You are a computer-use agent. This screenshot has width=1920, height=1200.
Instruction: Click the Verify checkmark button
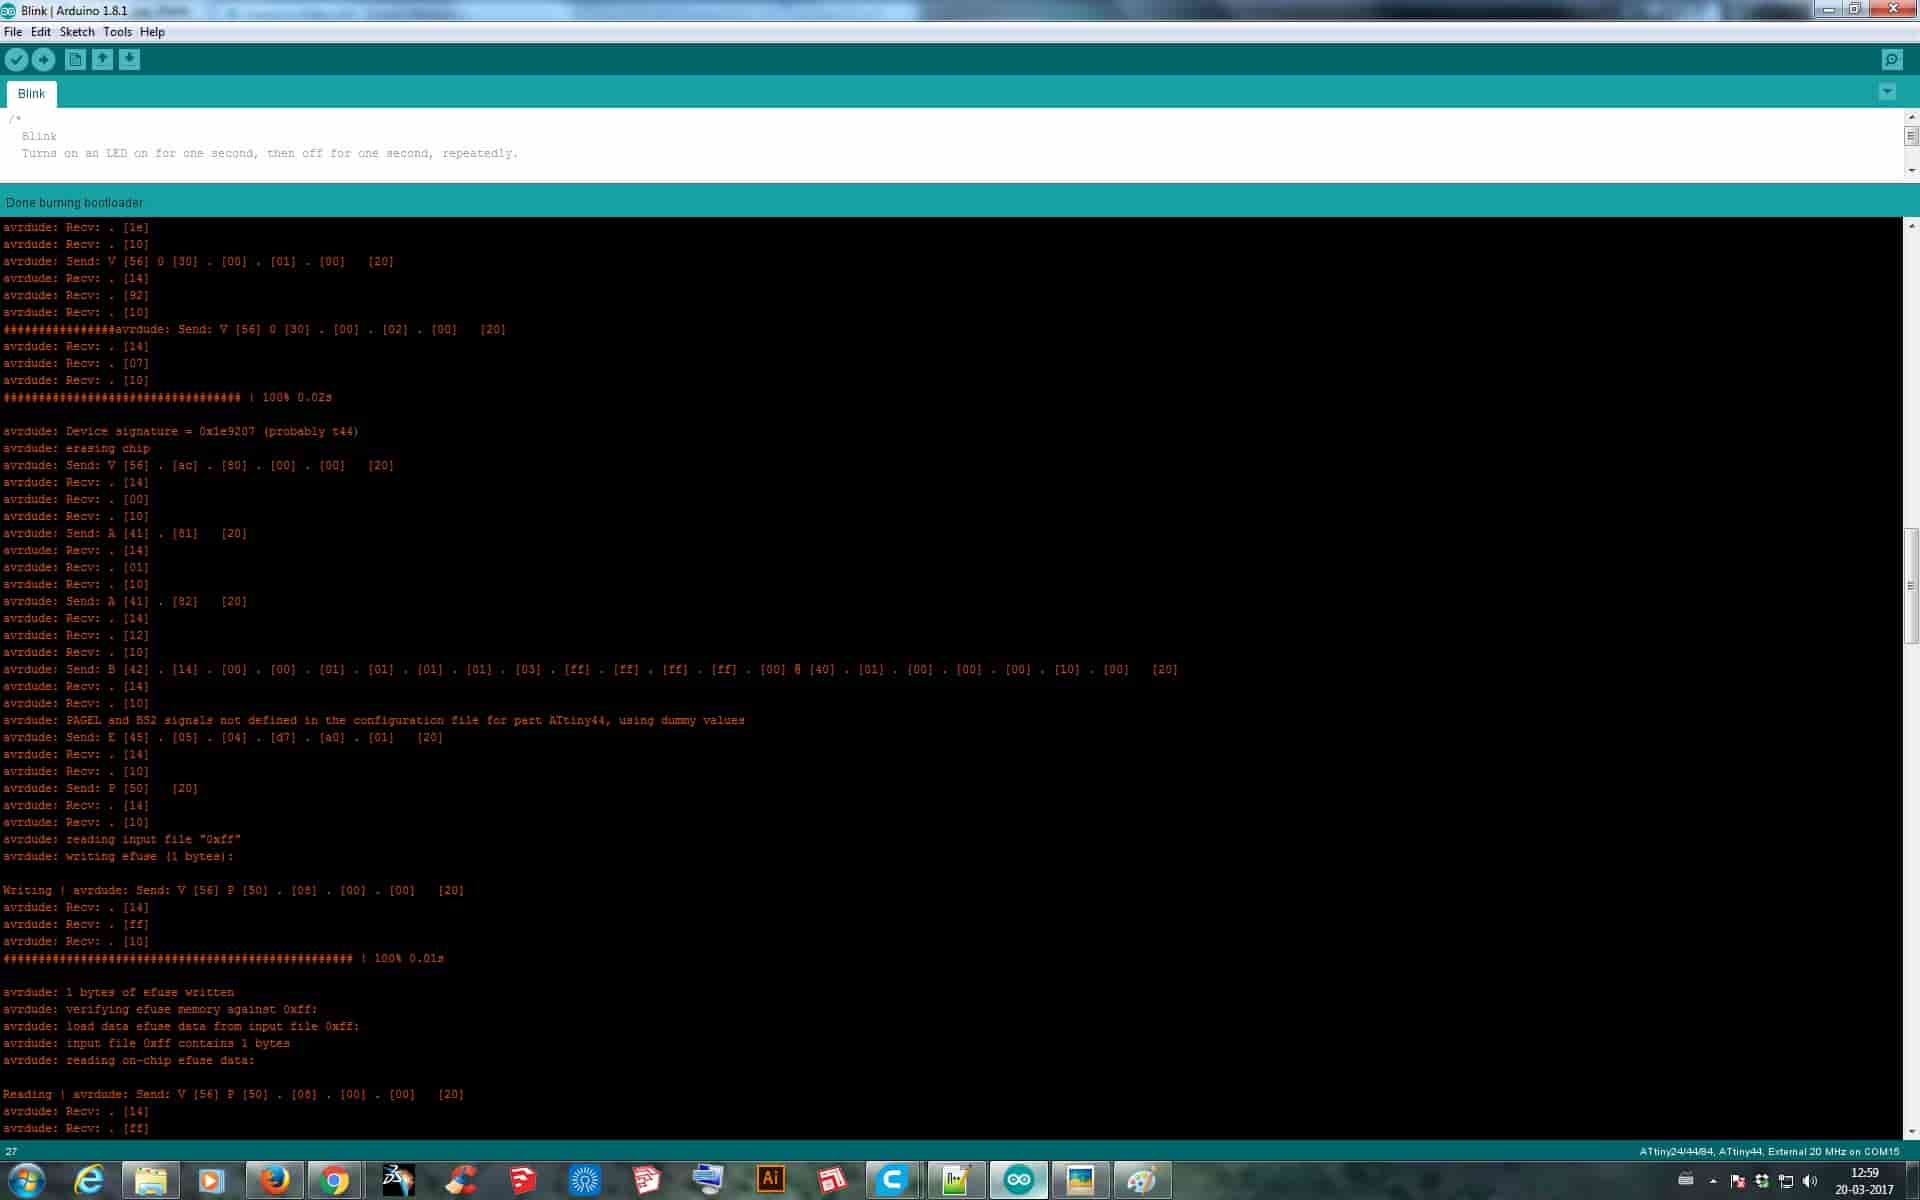(x=16, y=60)
